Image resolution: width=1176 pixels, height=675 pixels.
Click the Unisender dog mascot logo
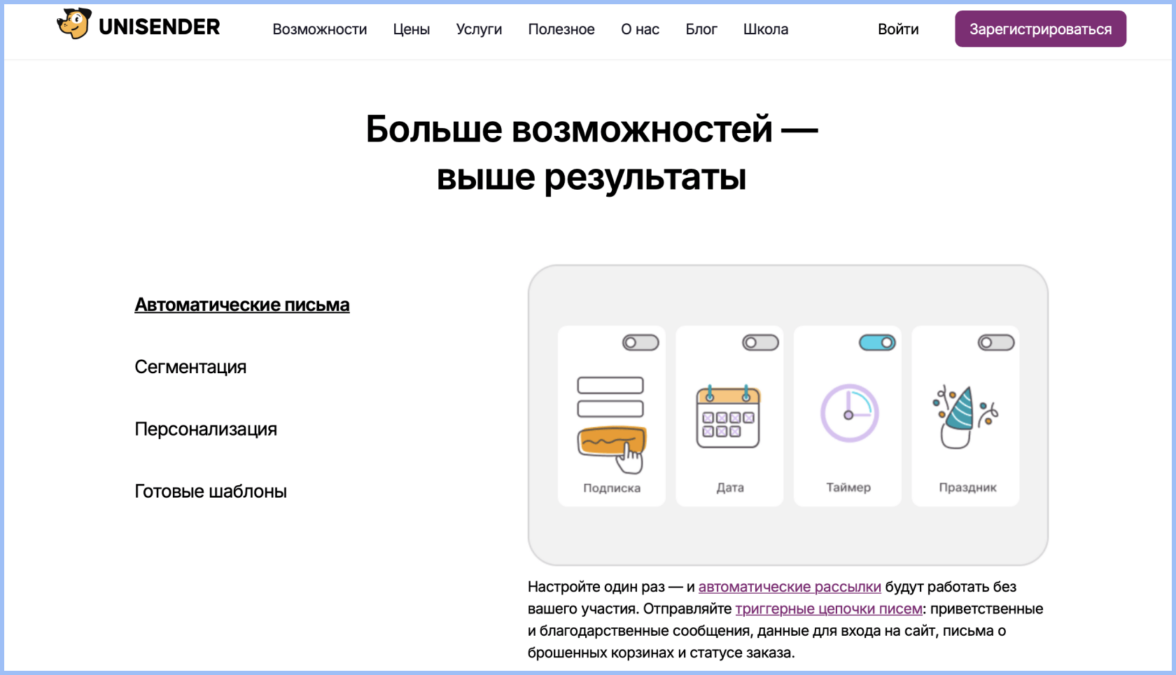tap(74, 24)
